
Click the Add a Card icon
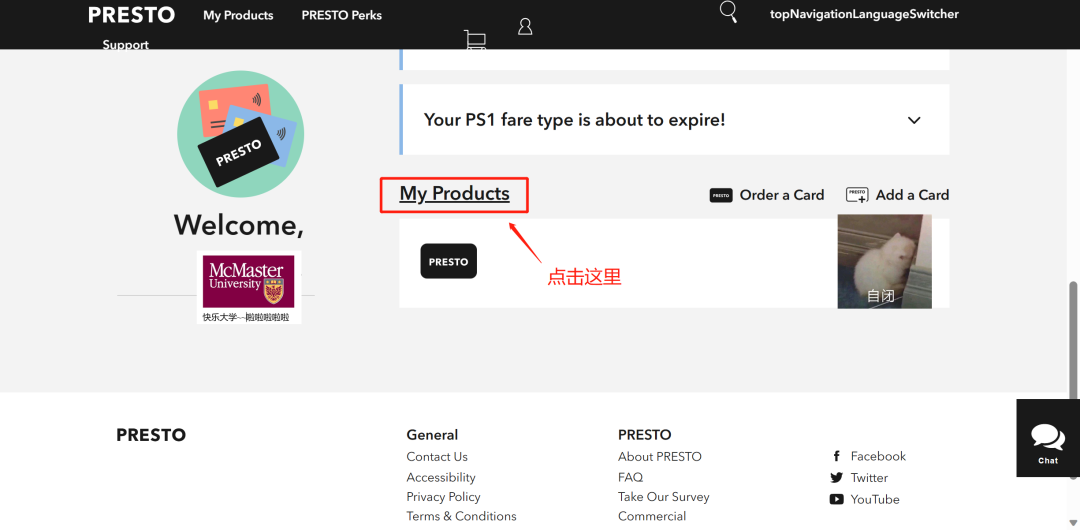pos(857,195)
